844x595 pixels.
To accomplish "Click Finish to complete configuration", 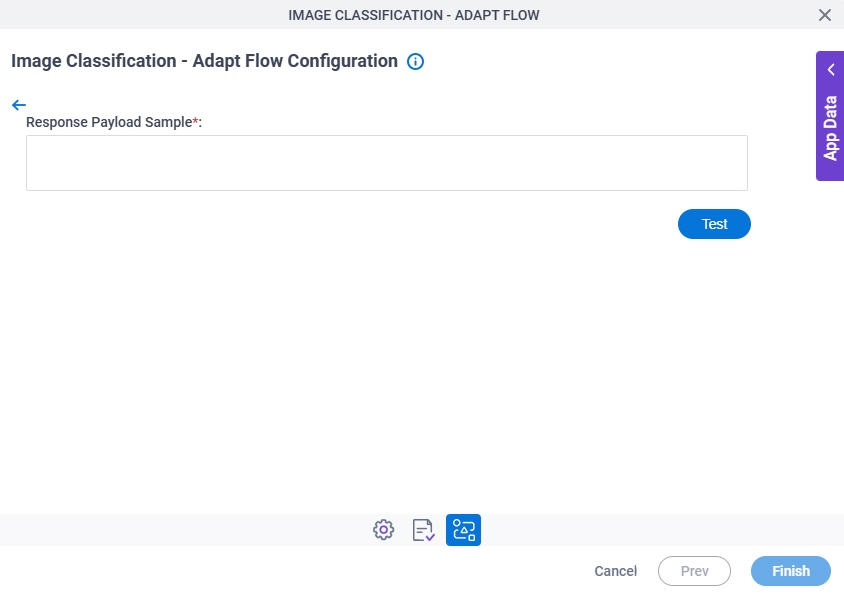I will click(791, 571).
